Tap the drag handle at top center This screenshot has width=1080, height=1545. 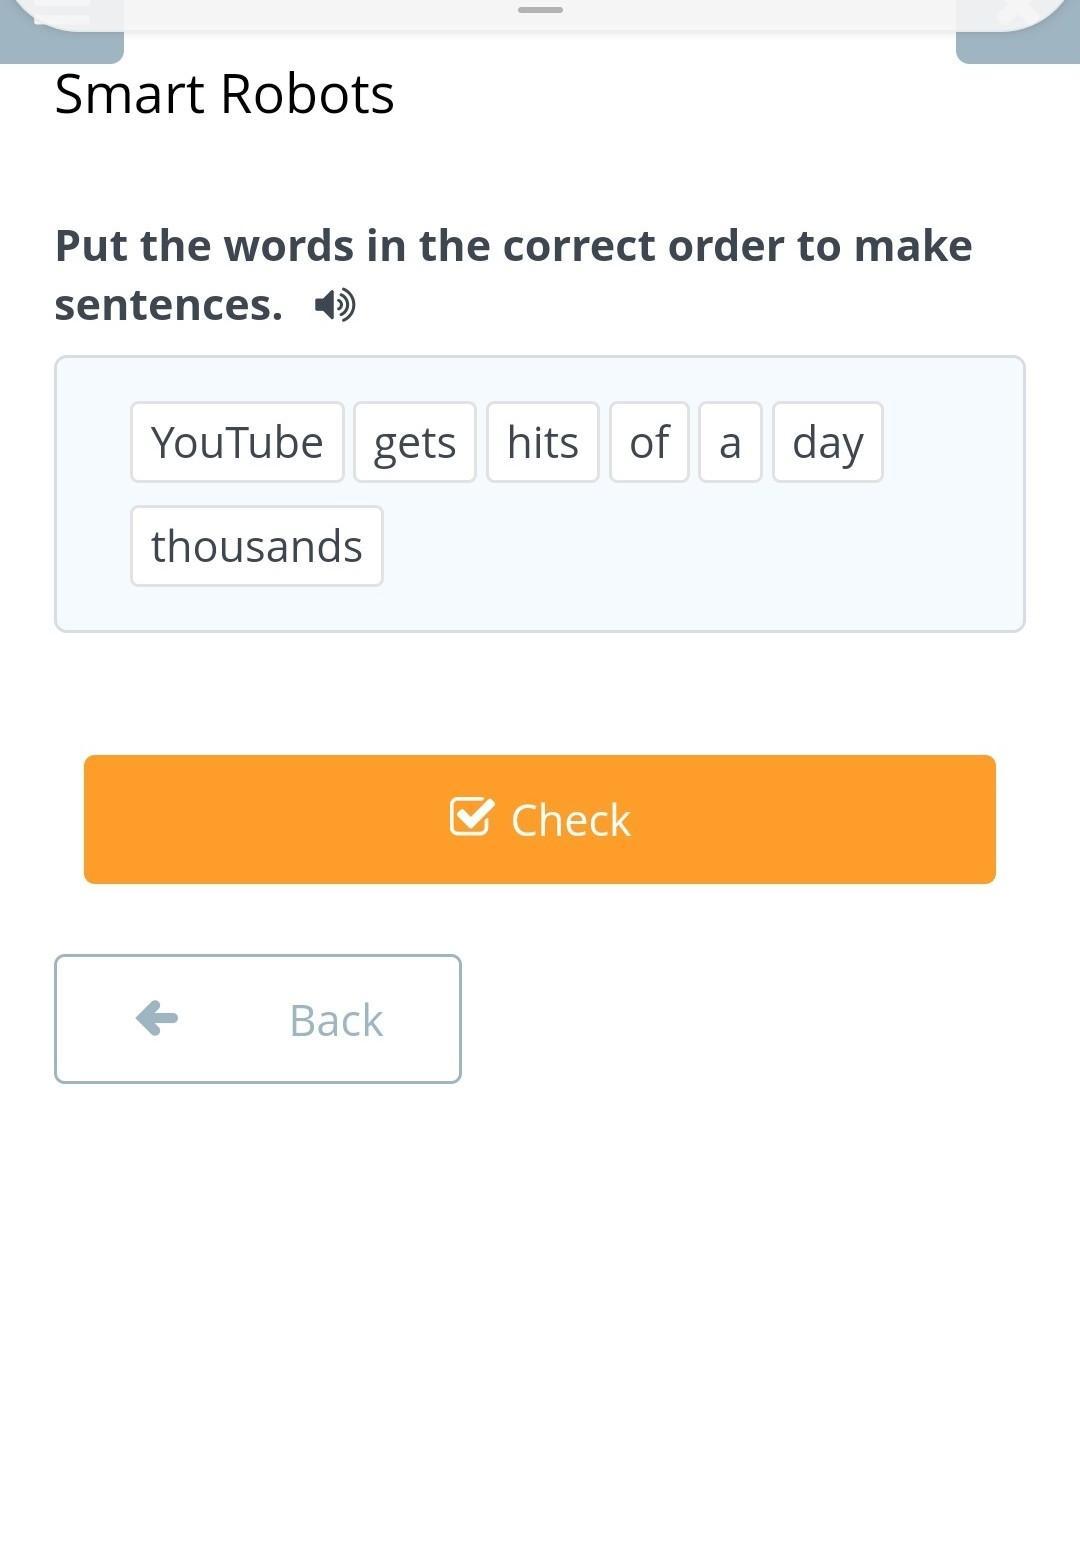pyautogui.click(x=540, y=10)
